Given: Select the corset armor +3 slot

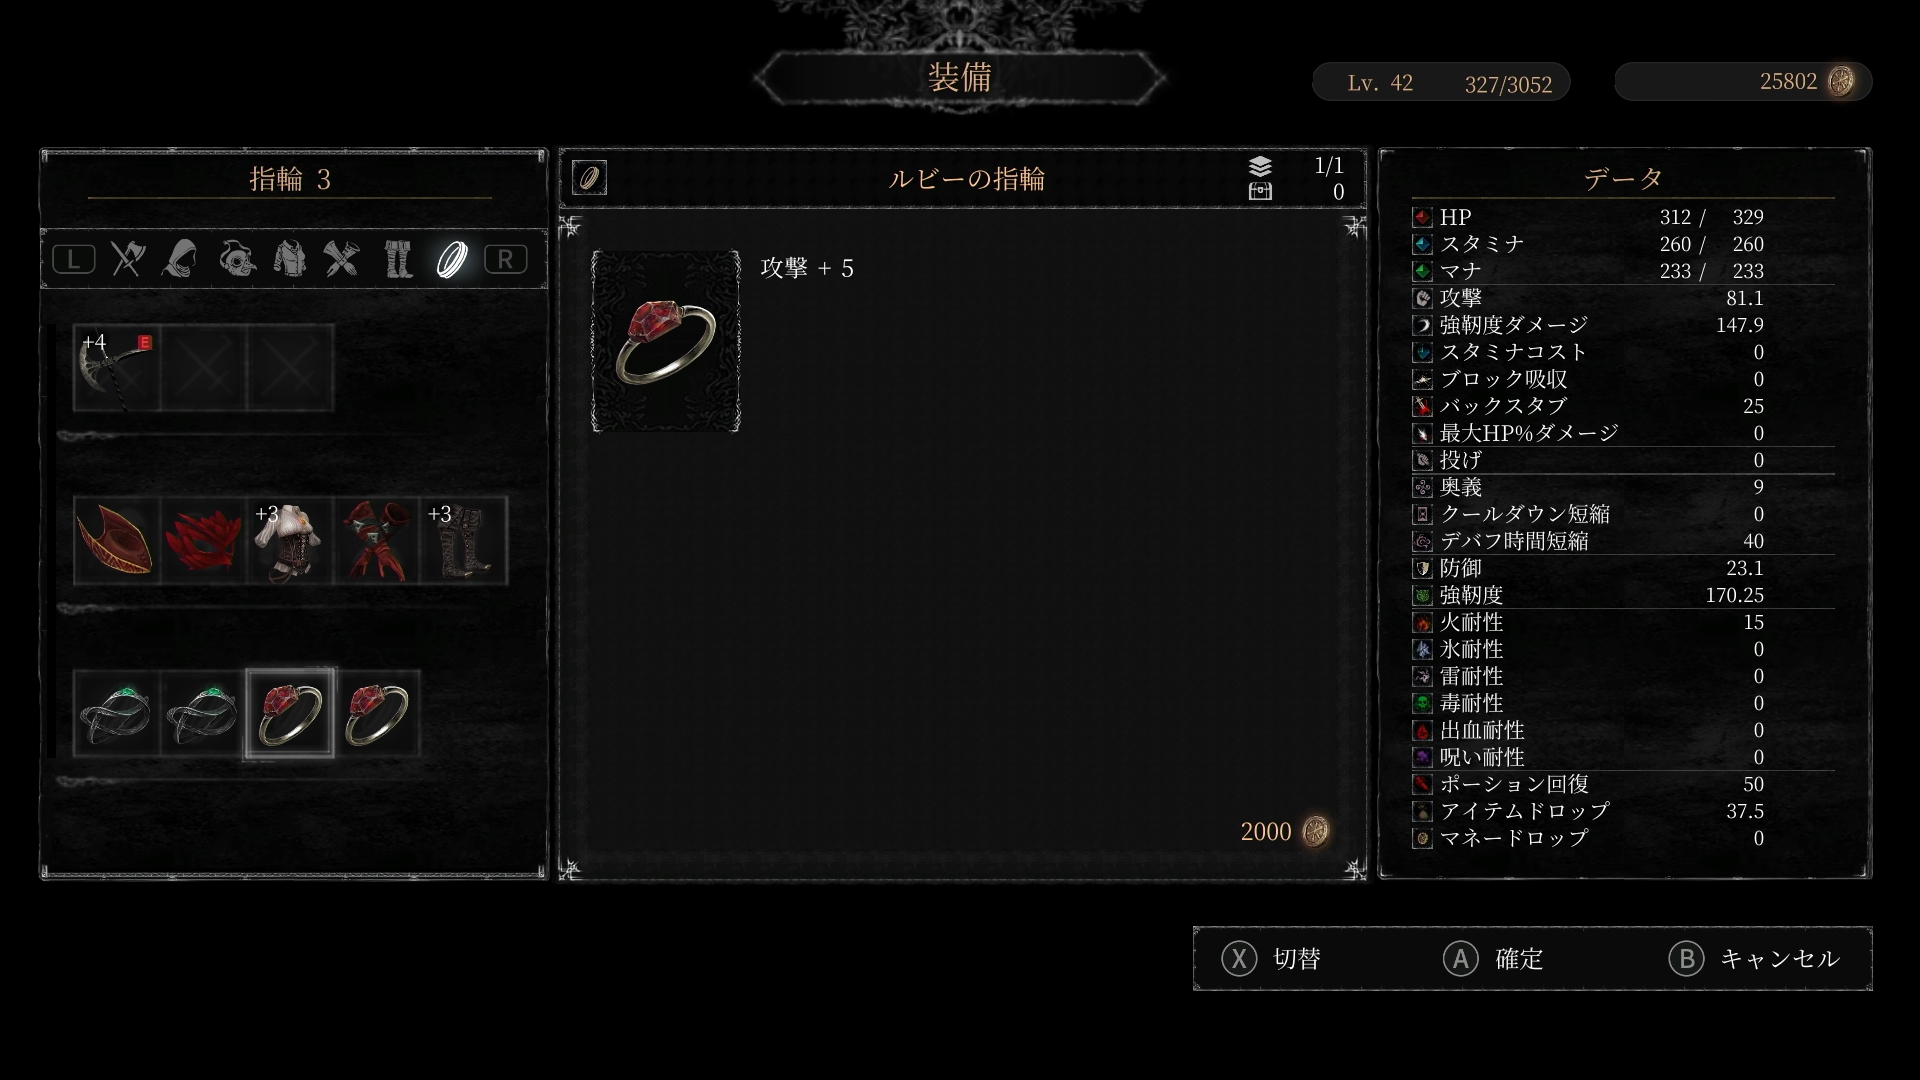Looking at the screenshot, I should pos(290,540).
